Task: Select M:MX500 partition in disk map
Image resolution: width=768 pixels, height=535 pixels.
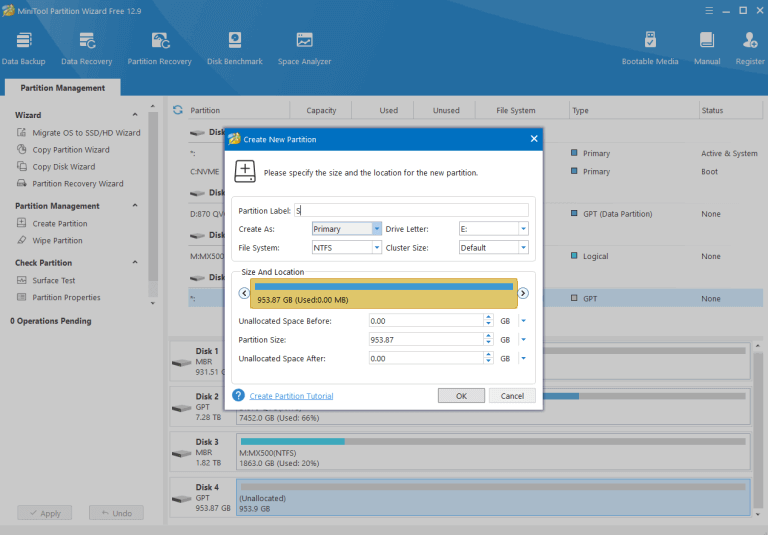Action: click(493, 452)
